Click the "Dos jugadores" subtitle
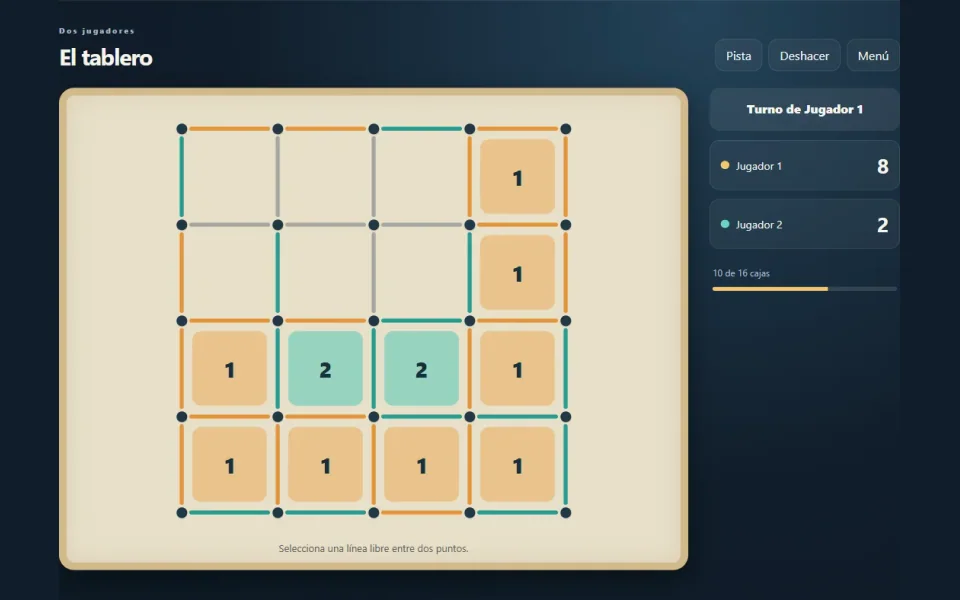This screenshot has height=600, width=960. click(x=97, y=31)
